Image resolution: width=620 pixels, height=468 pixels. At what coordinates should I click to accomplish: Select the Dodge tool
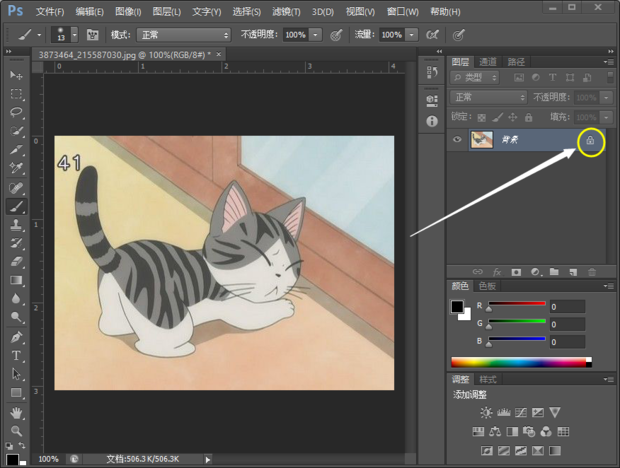(16, 317)
